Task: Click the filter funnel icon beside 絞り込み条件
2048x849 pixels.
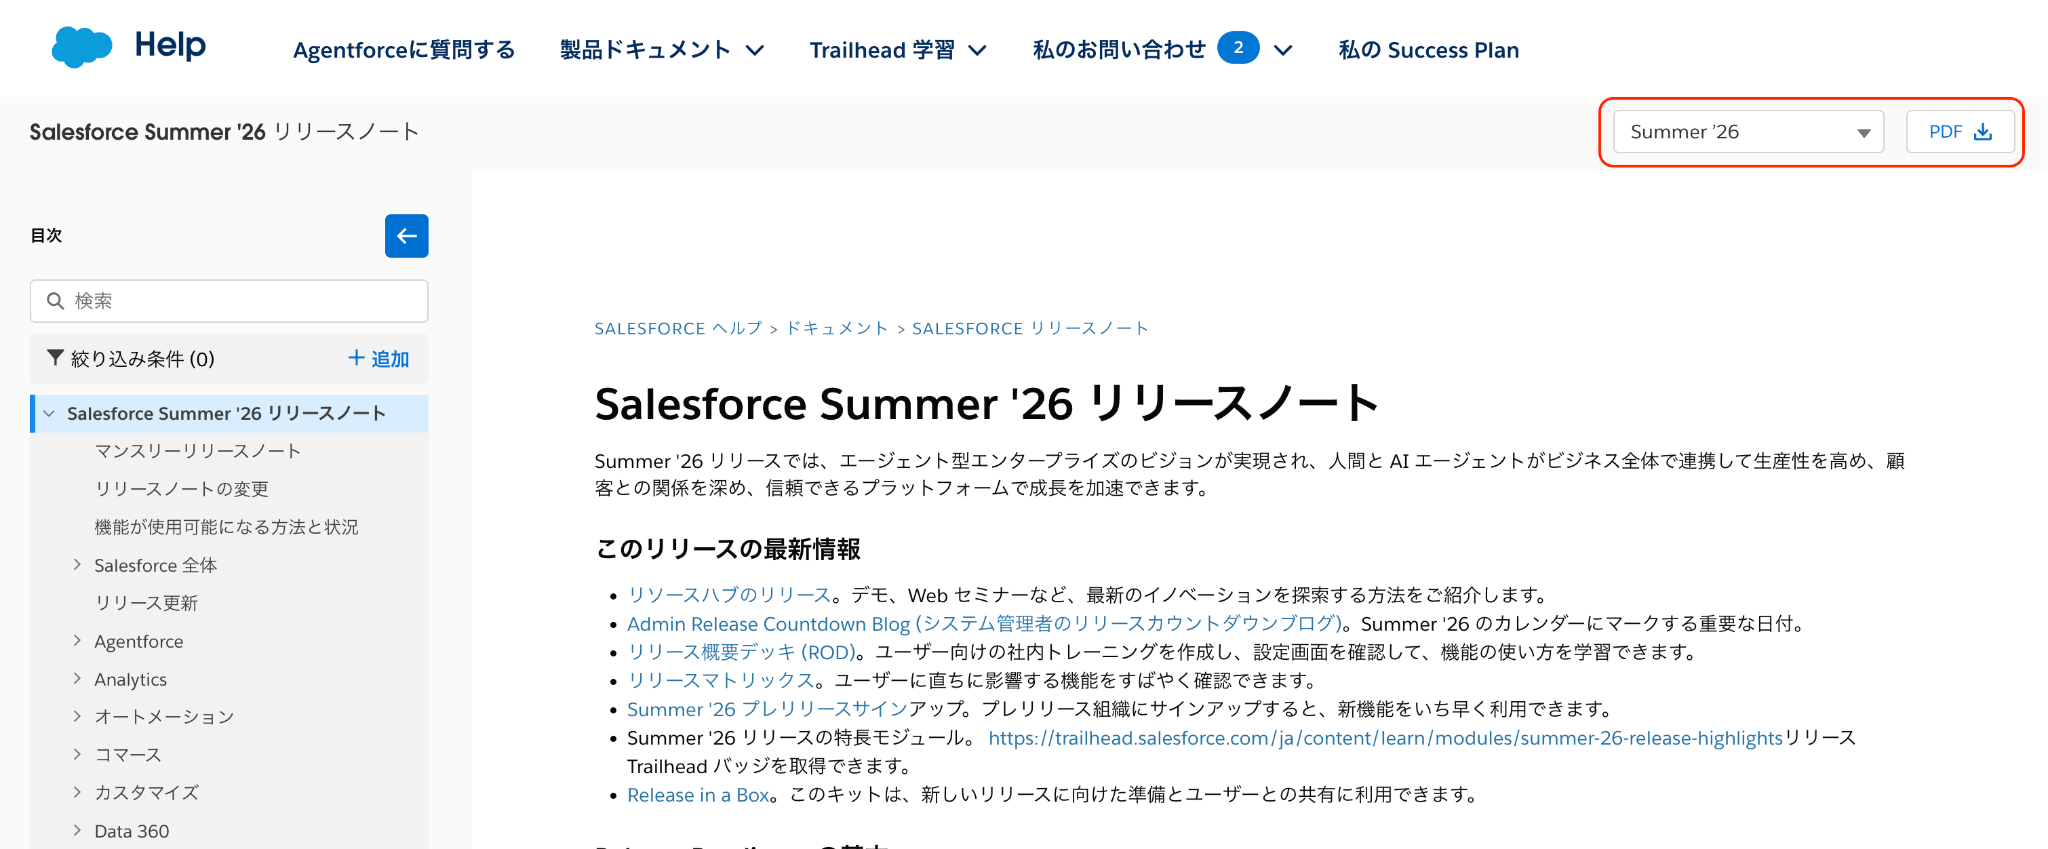Action: click(x=56, y=358)
